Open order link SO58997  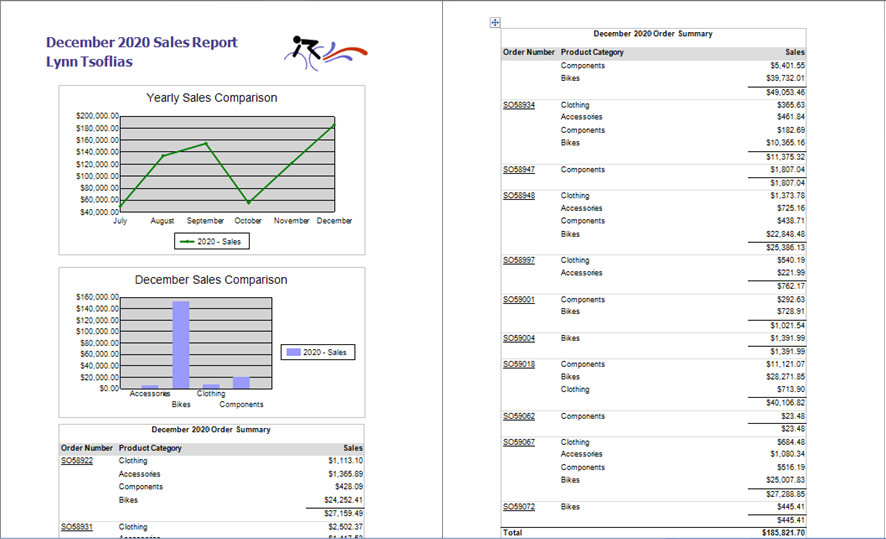tap(519, 260)
